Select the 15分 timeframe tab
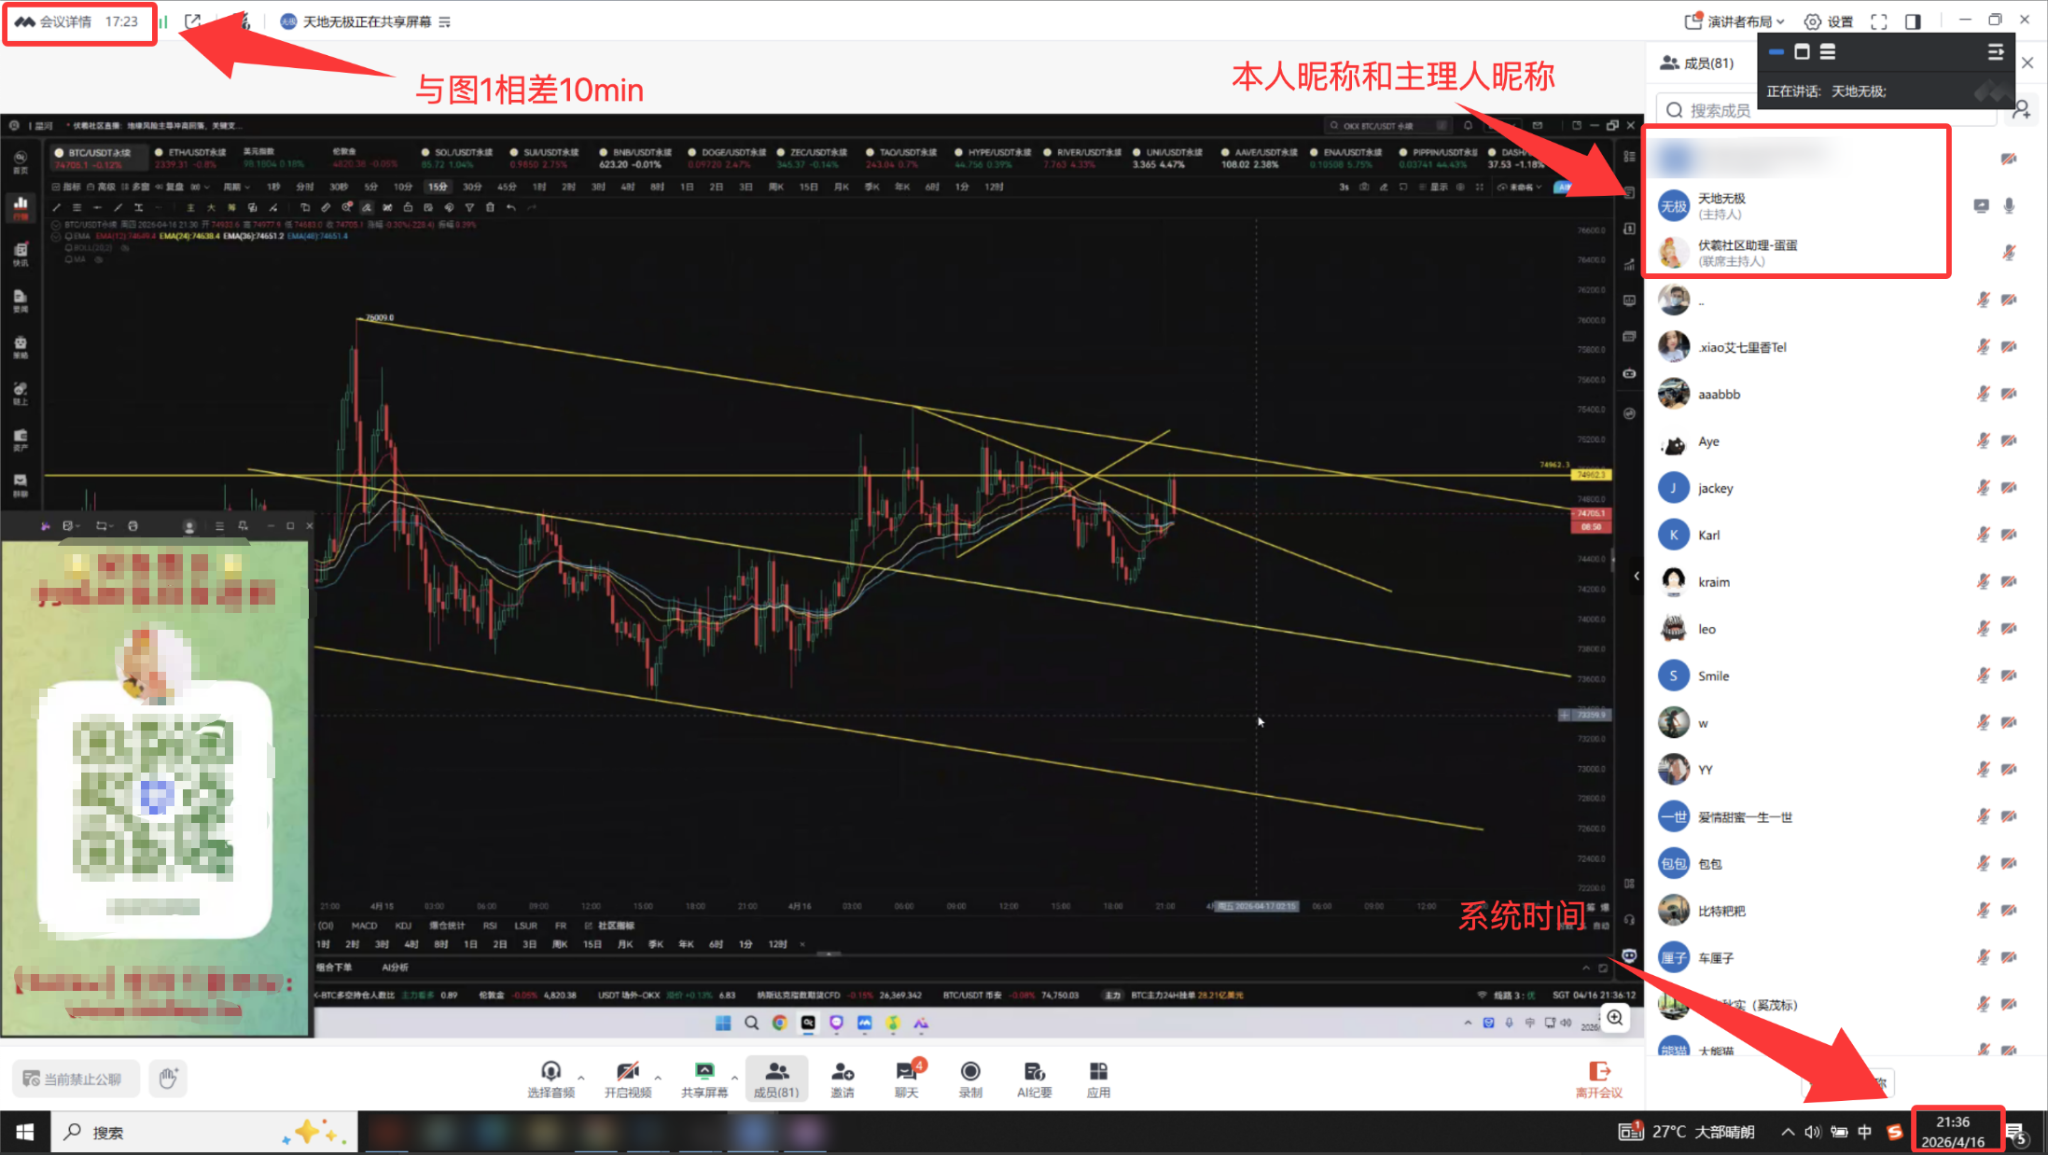 [x=438, y=186]
